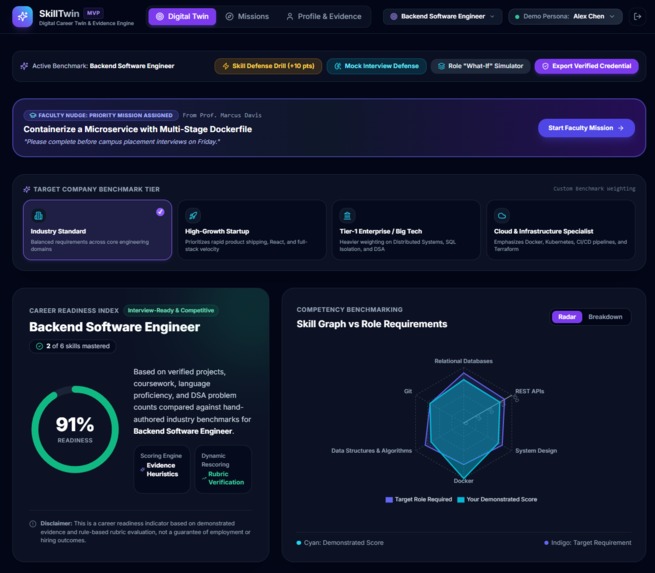
Task: Click the faculty nudge graduation cap icon
Action: tap(33, 115)
